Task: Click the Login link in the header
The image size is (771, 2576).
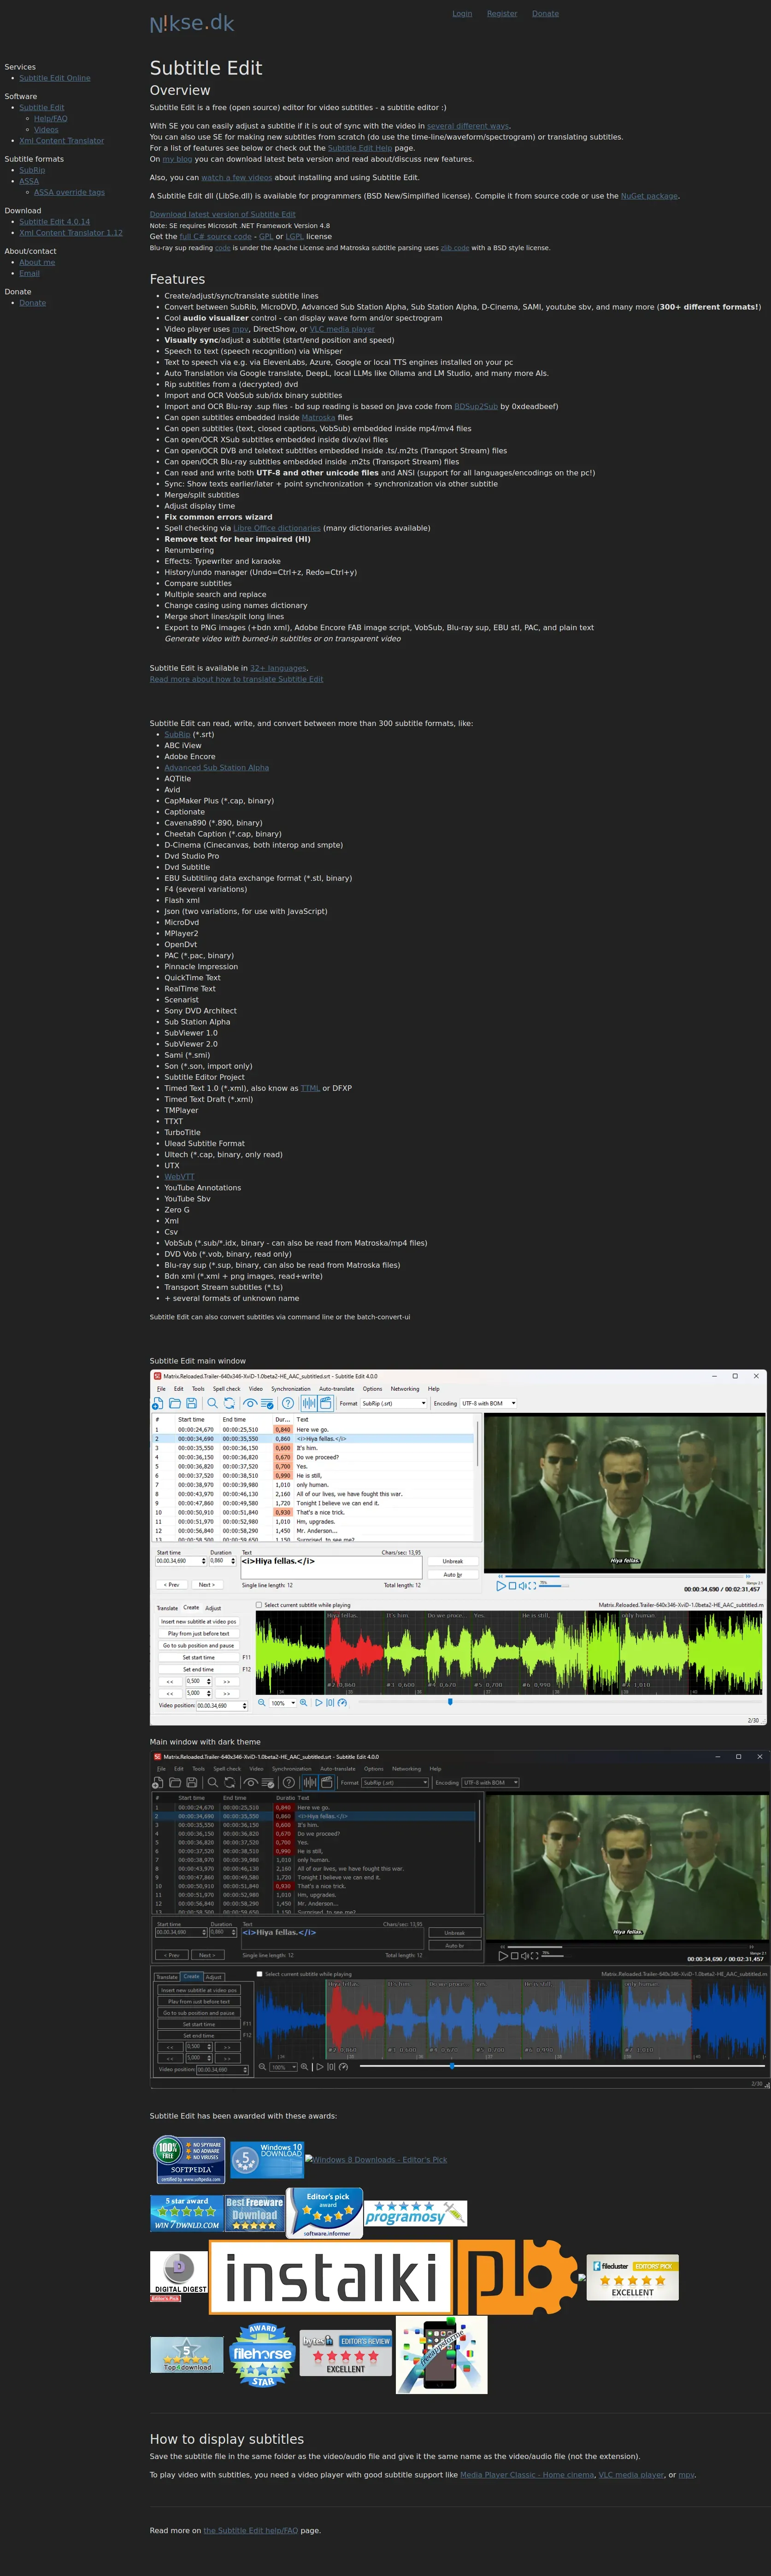Action: 462,14
